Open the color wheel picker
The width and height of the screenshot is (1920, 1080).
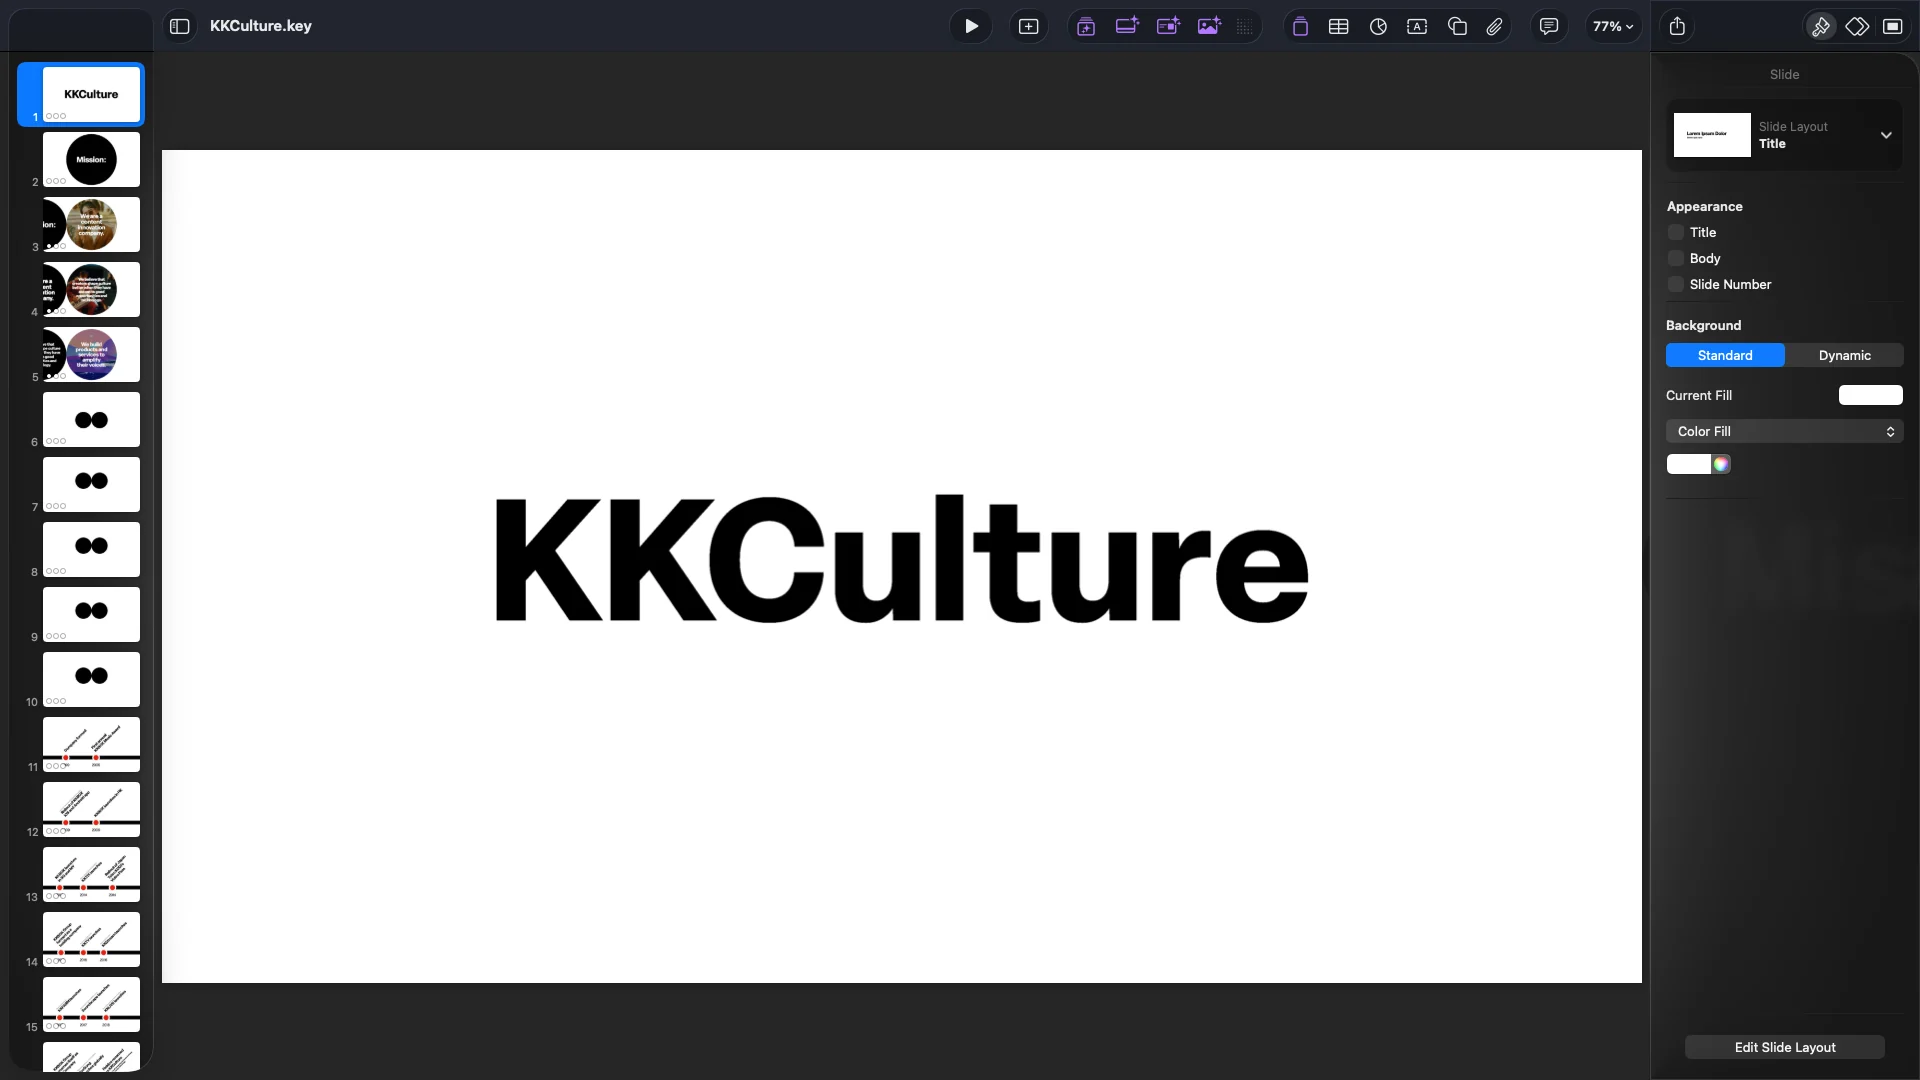pyautogui.click(x=1721, y=464)
